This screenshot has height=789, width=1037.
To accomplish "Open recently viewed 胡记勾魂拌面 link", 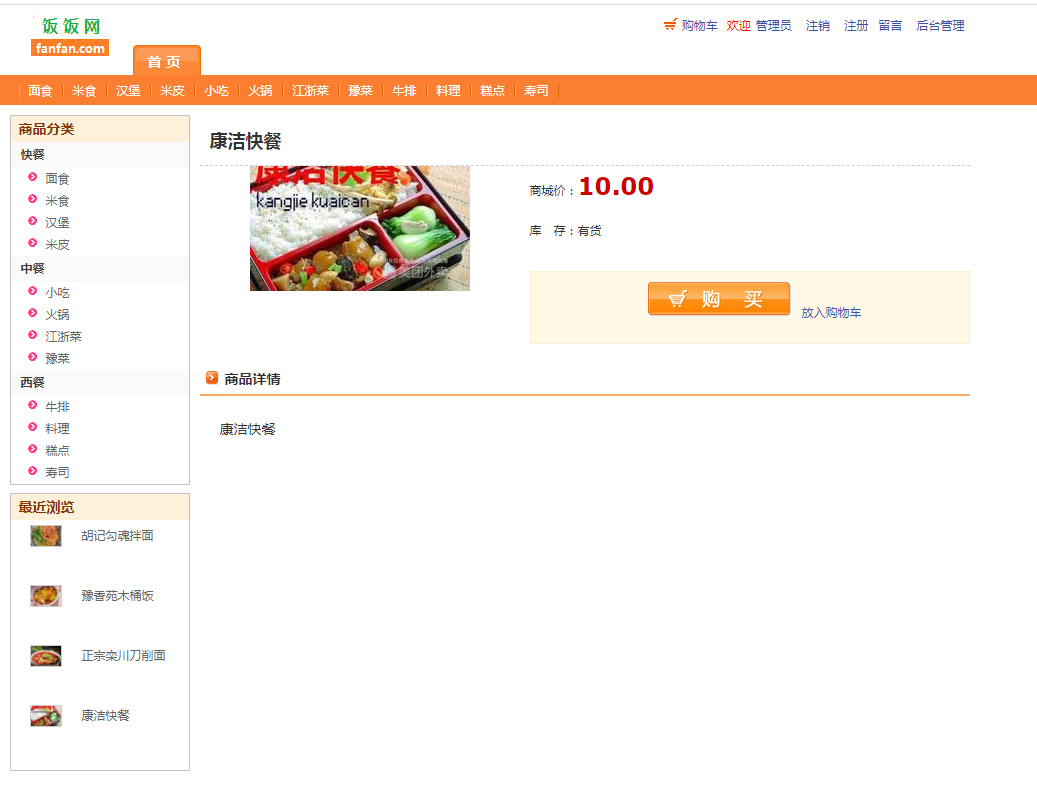I will click(x=117, y=535).
